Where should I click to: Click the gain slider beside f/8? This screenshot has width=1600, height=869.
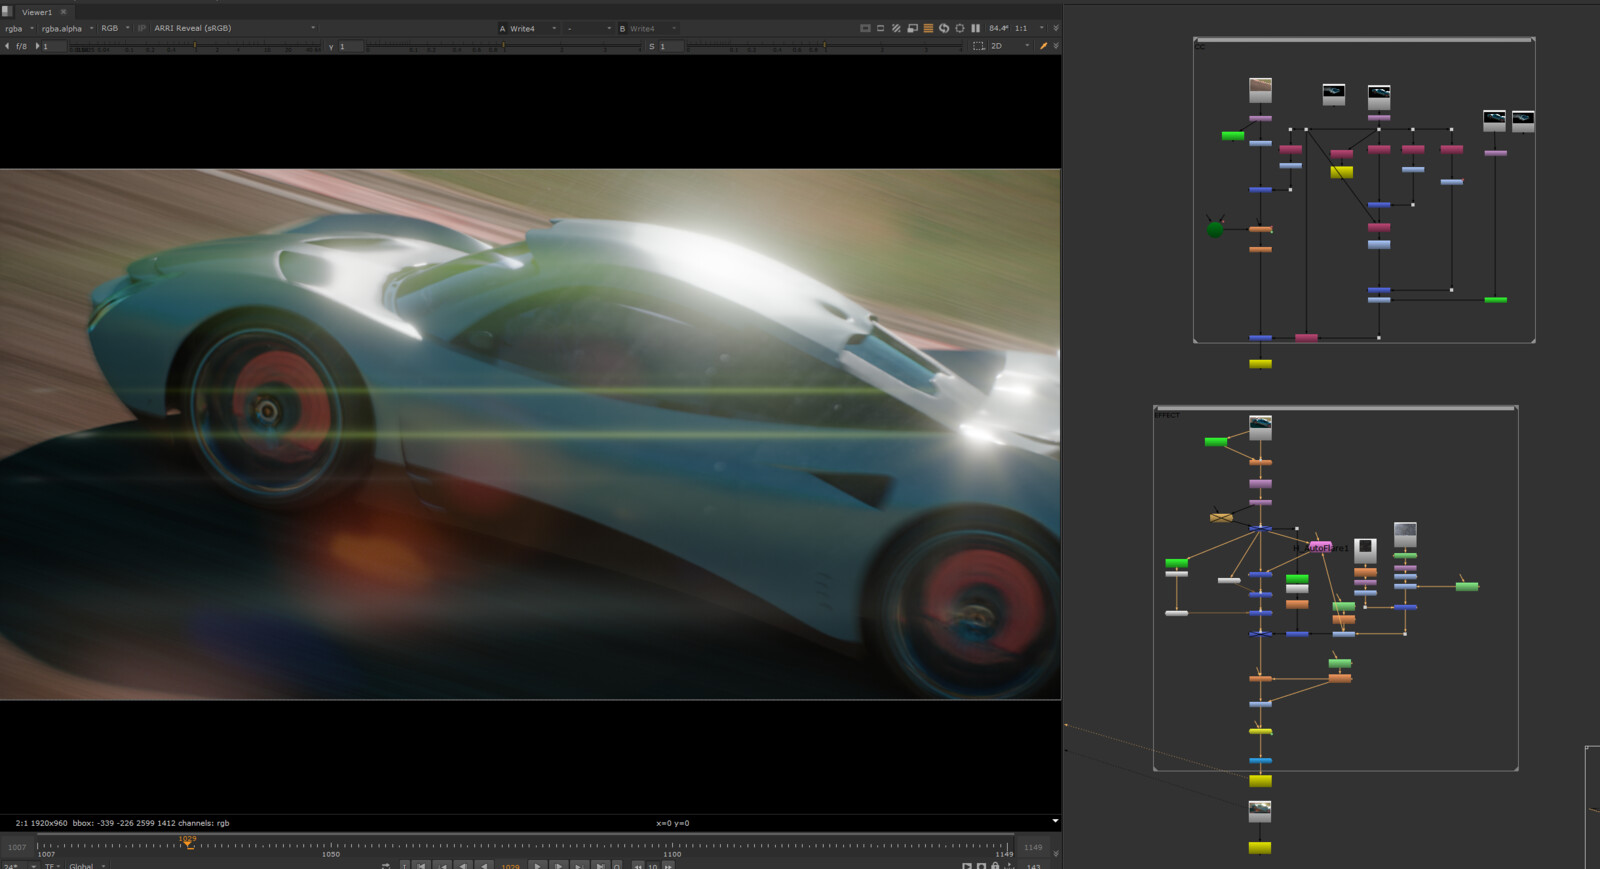click(195, 47)
